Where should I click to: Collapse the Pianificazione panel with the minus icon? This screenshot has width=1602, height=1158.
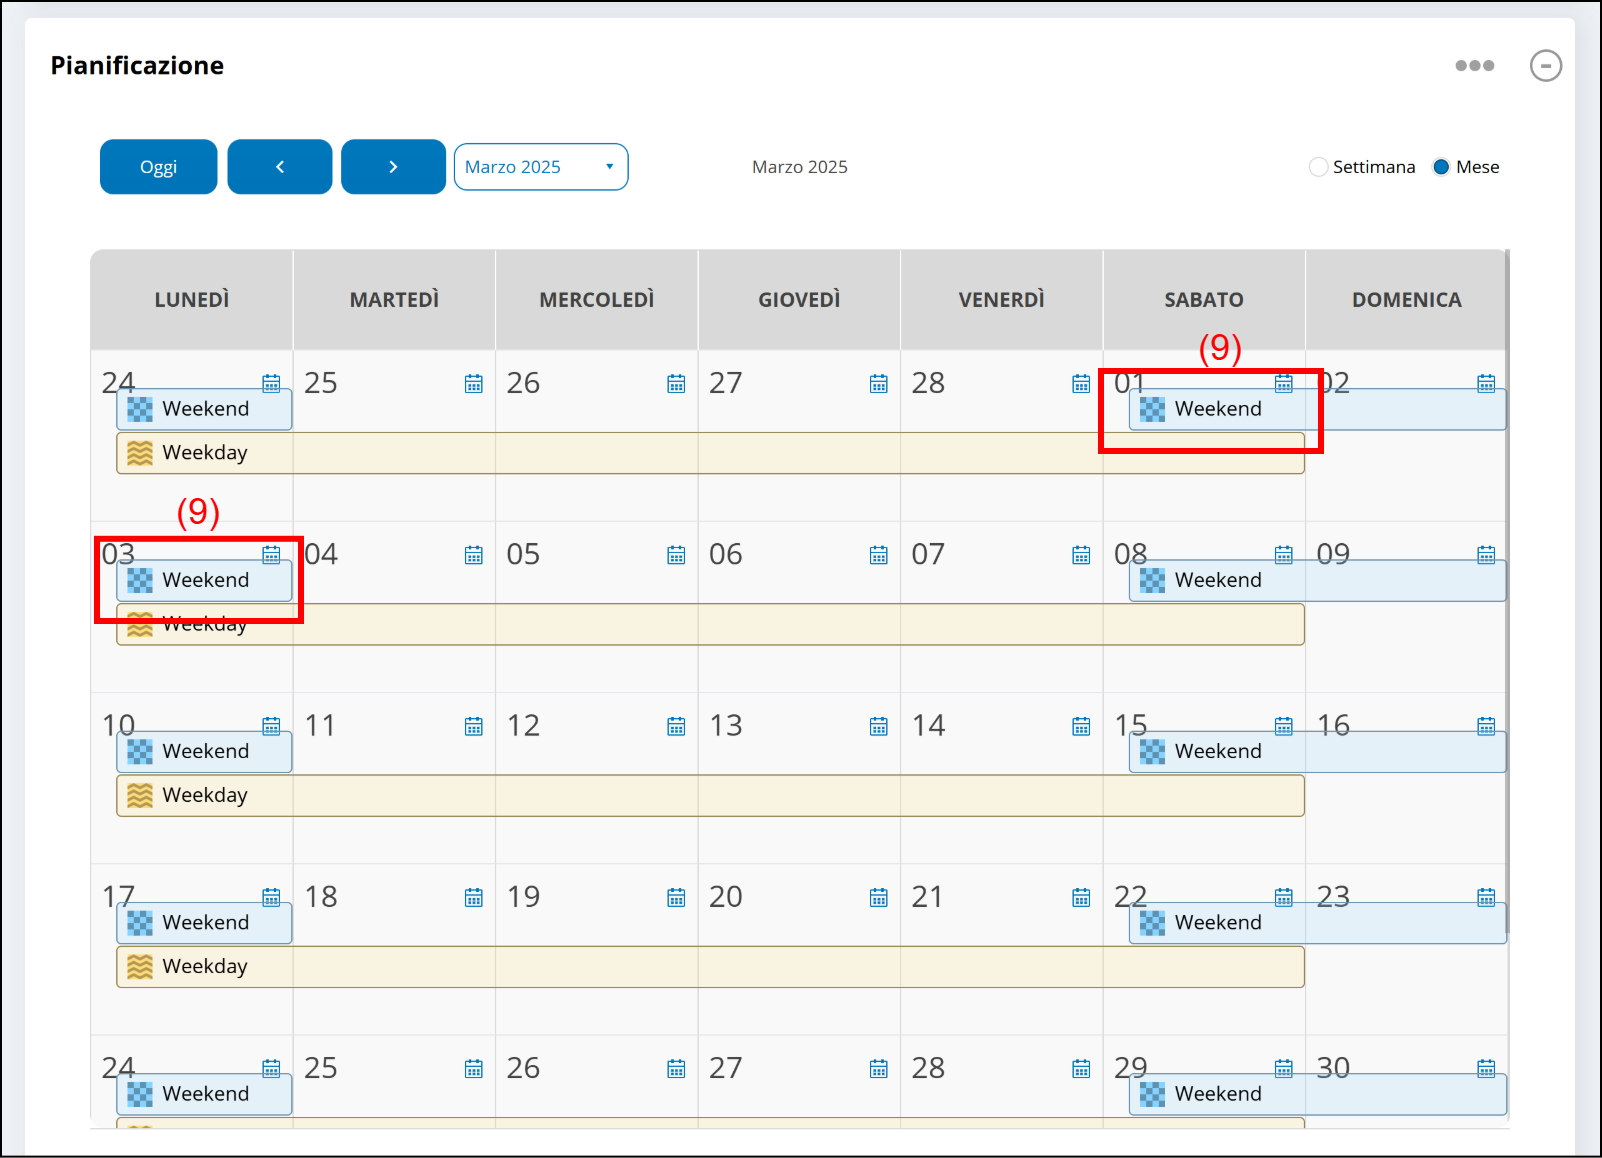1545,66
